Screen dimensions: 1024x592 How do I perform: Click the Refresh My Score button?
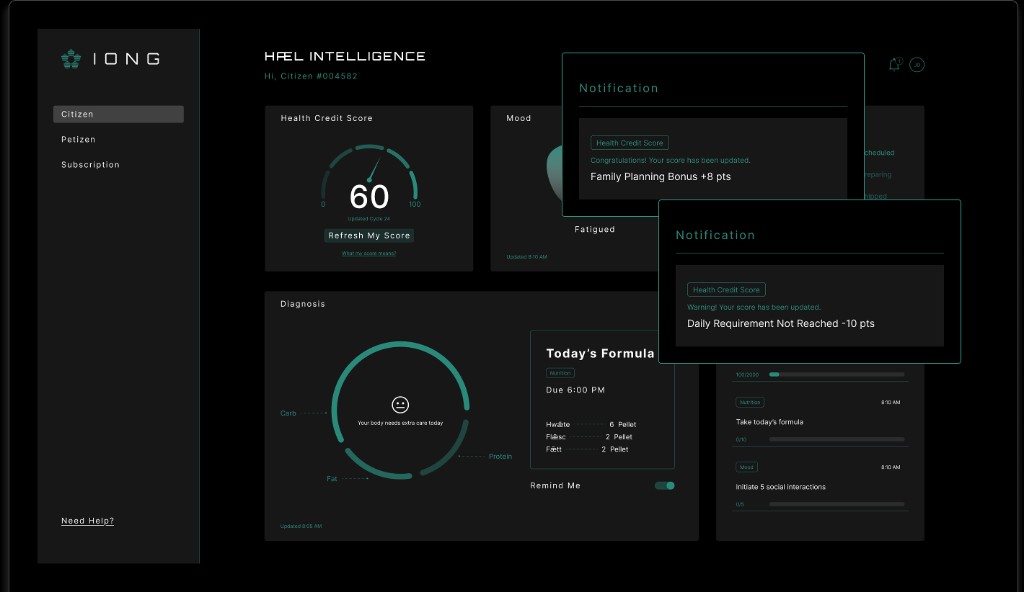(x=369, y=236)
